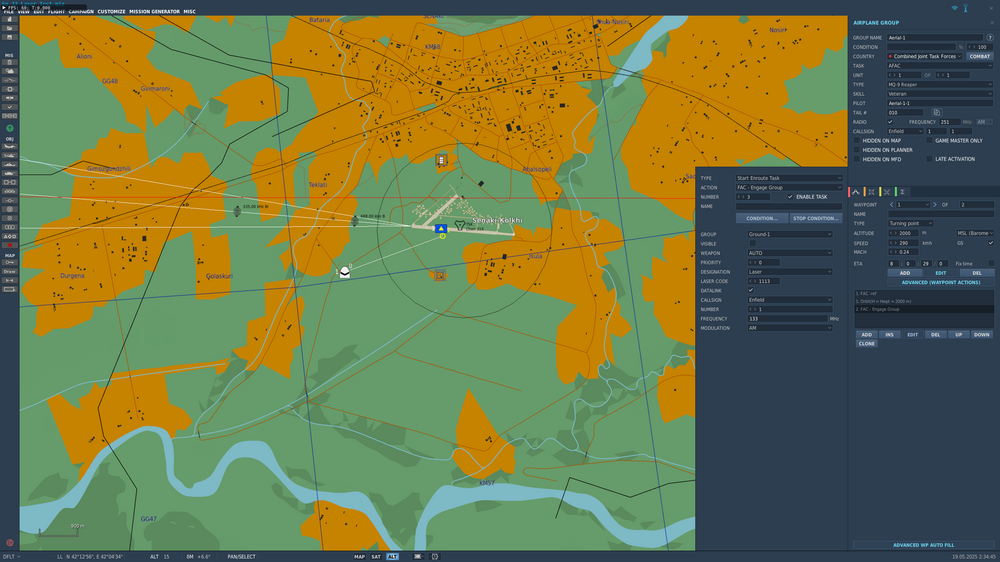Click the Draw tool under MAP
This screenshot has height=562, width=1000.
(10, 271)
